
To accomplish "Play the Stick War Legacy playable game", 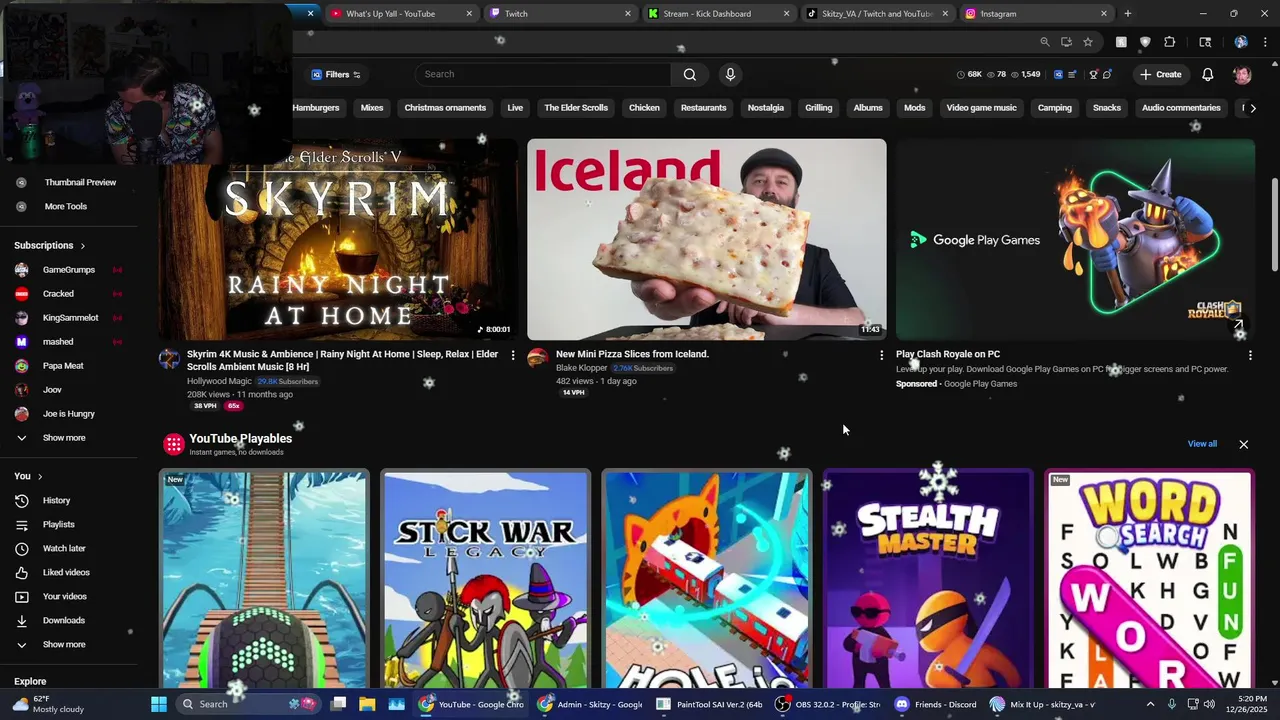I will click(x=485, y=578).
